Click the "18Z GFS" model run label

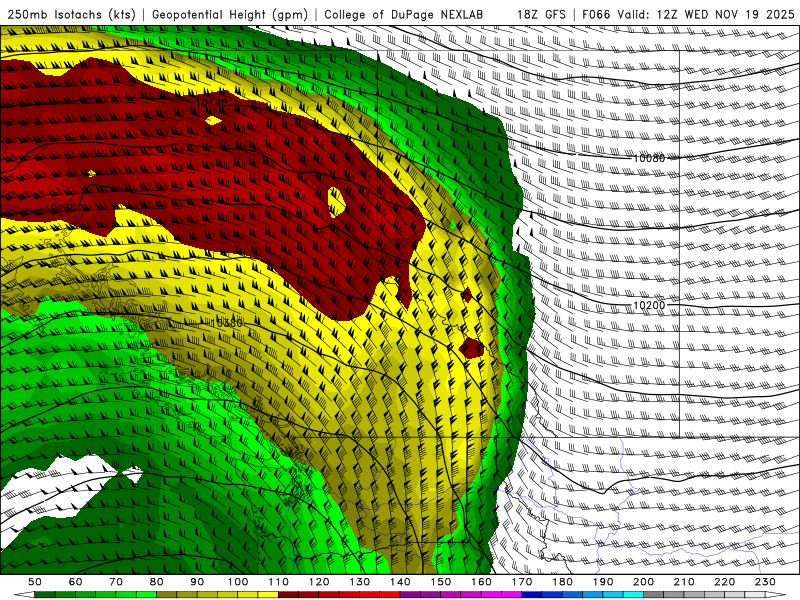click(541, 14)
